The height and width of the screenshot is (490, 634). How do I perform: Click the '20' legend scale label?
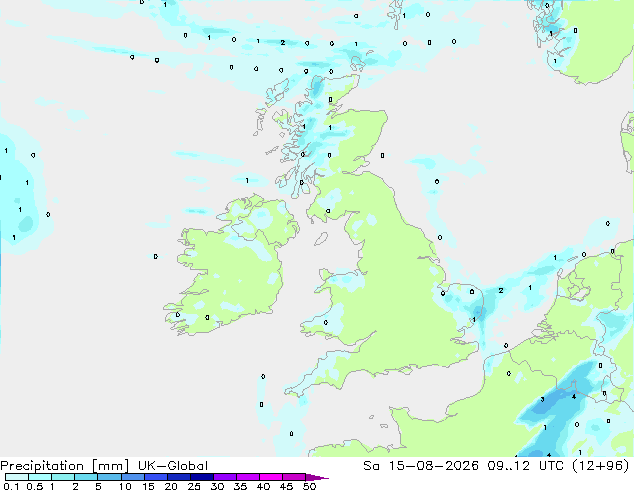(171, 486)
